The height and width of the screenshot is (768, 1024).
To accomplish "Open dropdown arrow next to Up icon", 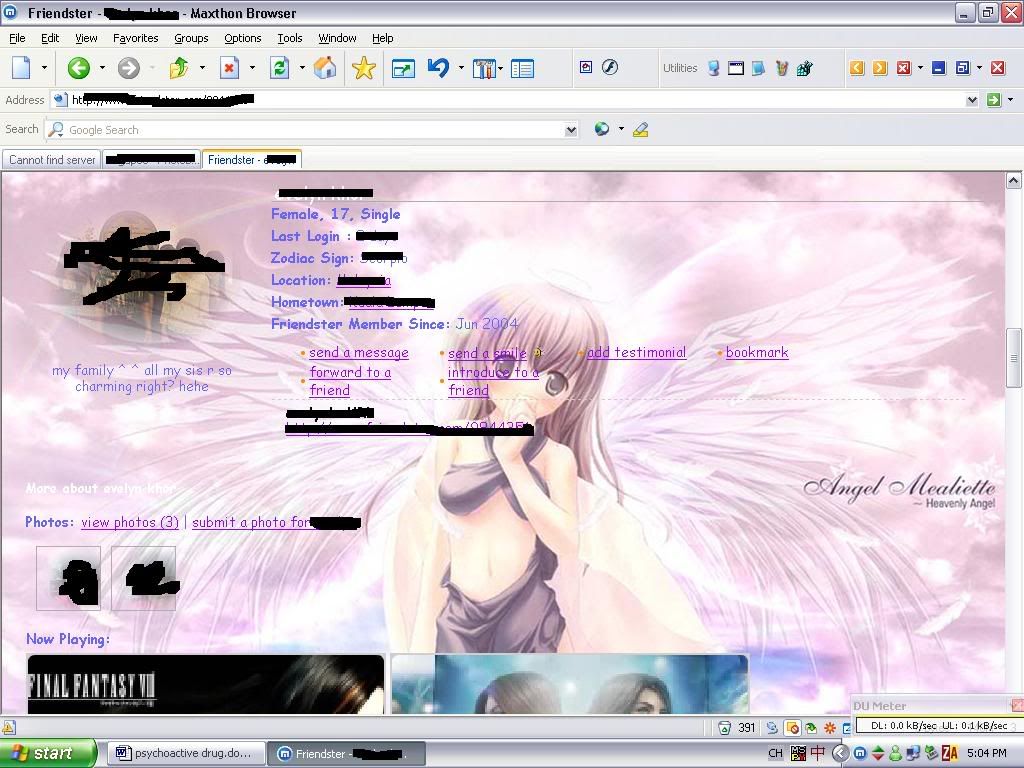I will pyautogui.click(x=202, y=67).
